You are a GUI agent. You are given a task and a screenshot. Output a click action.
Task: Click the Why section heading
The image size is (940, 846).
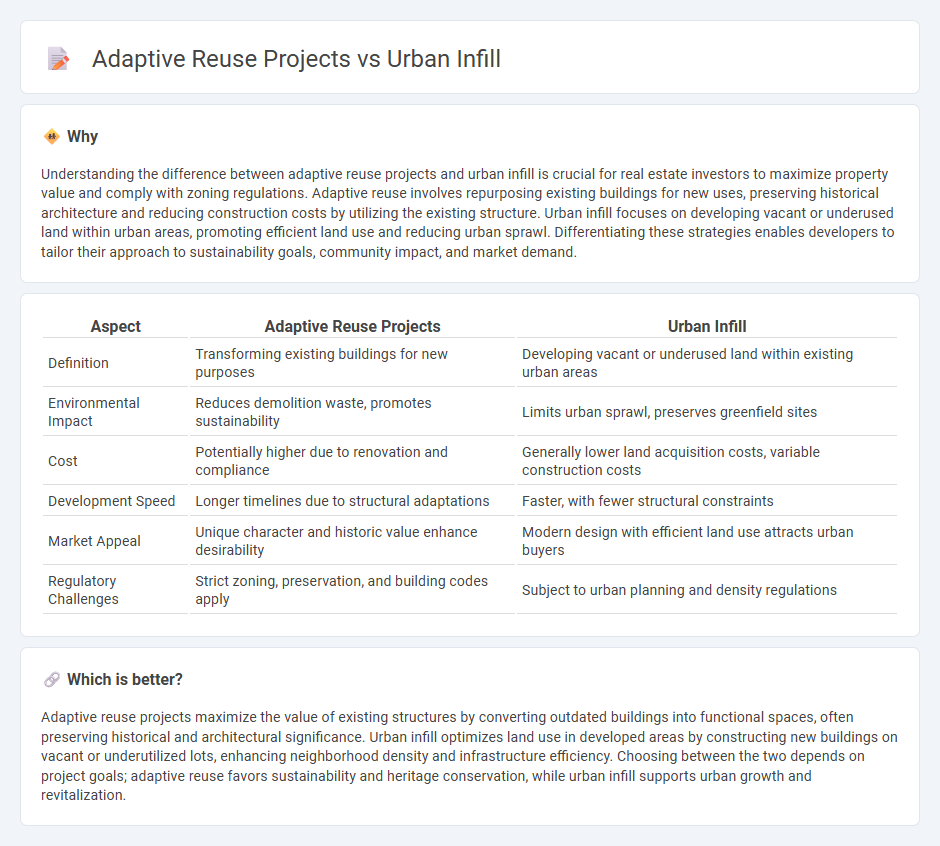pyautogui.click(x=82, y=137)
